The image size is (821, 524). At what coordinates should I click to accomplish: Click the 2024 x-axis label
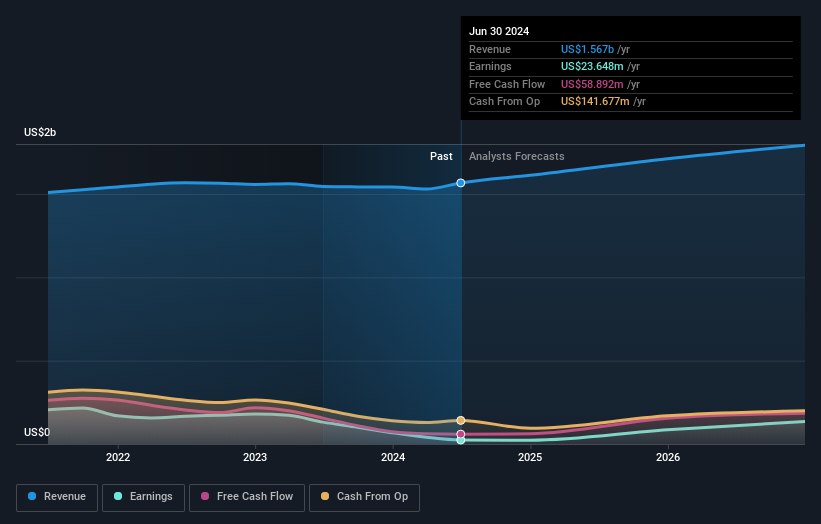tap(393, 457)
